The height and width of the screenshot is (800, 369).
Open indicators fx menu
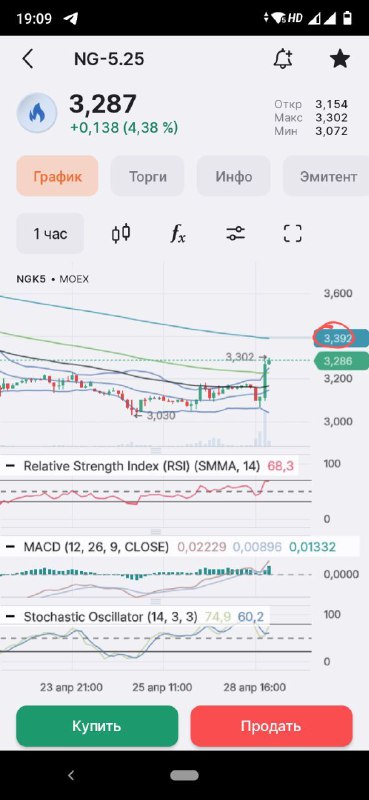click(x=178, y=234)
